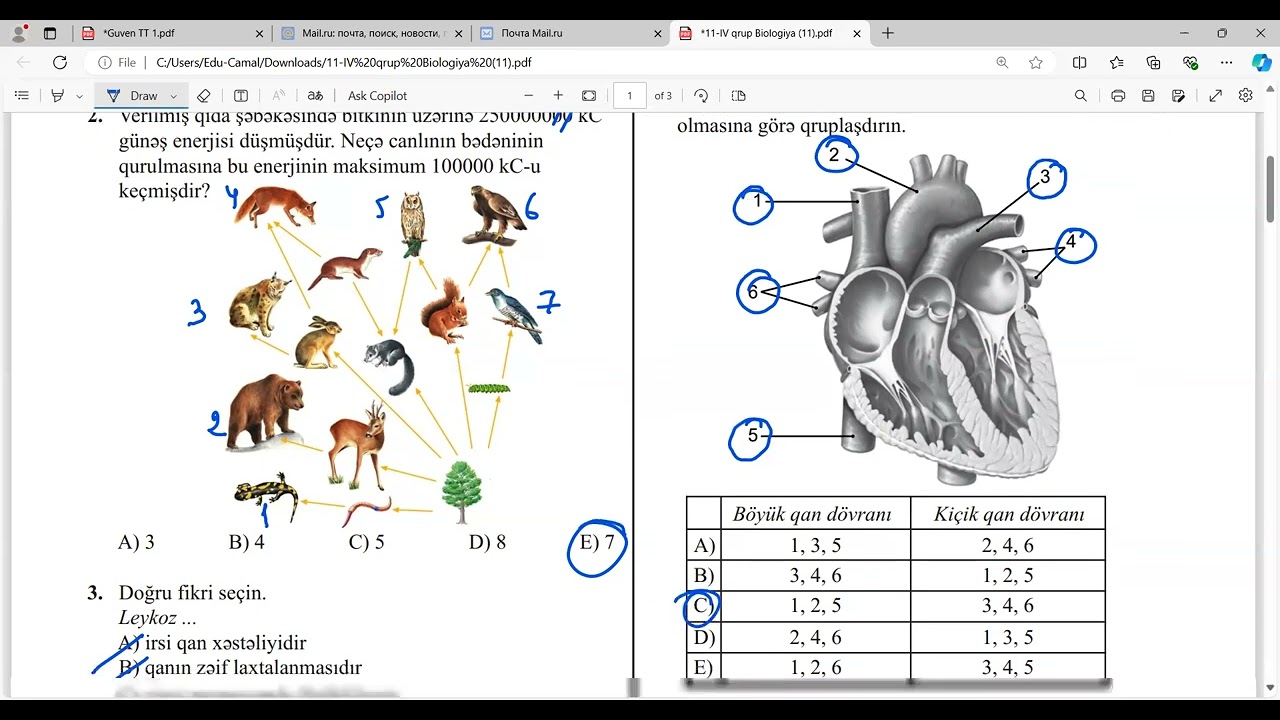The image size is (1280, 720).
Task: Select the Highlight tool
Action: pos(57,96)
